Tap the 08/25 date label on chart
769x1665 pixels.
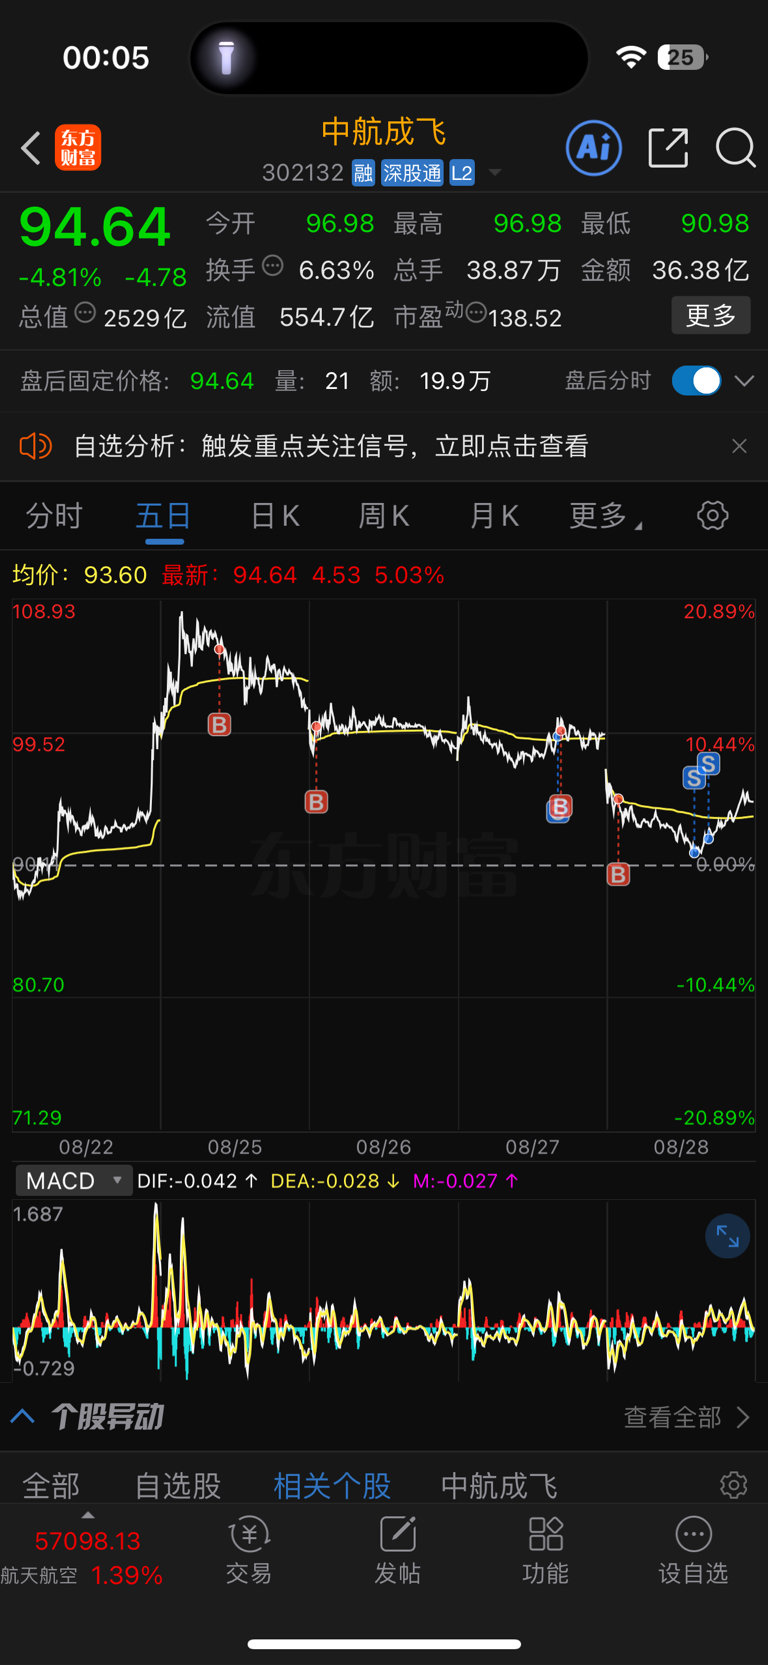click(234, 1147)
